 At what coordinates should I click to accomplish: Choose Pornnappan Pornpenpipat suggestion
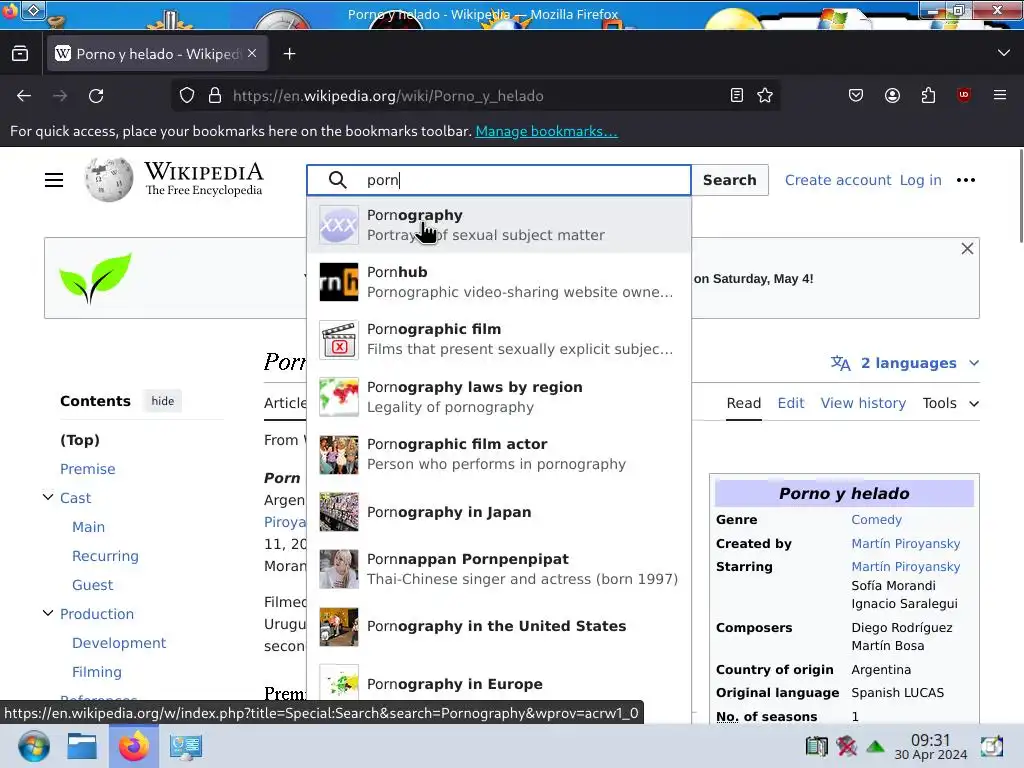point(499,569)
